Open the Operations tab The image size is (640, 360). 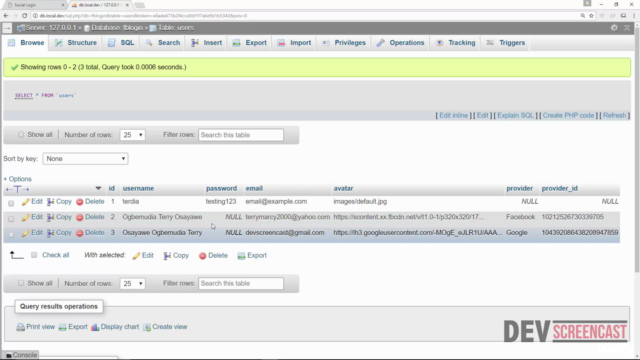tap(400, 43)
